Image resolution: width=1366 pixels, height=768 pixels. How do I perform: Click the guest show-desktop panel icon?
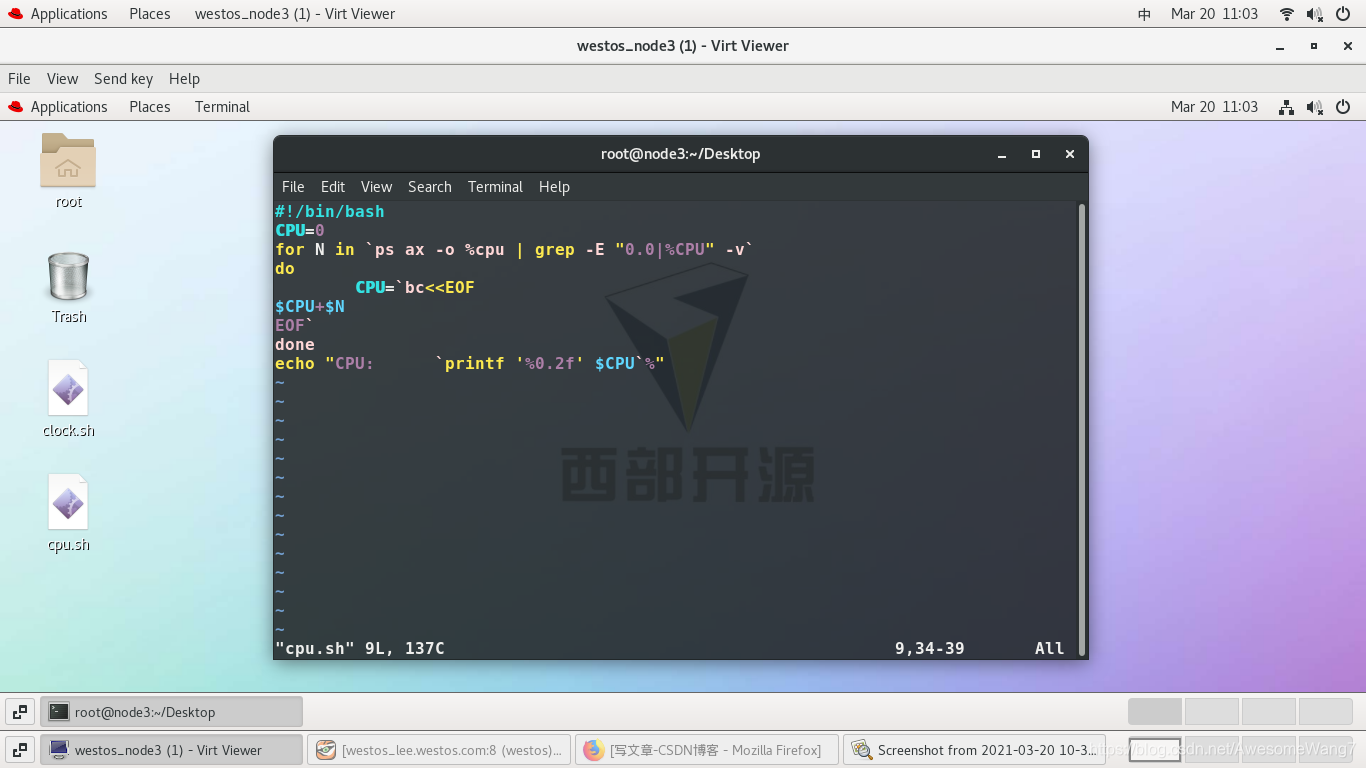coord(20,712)
